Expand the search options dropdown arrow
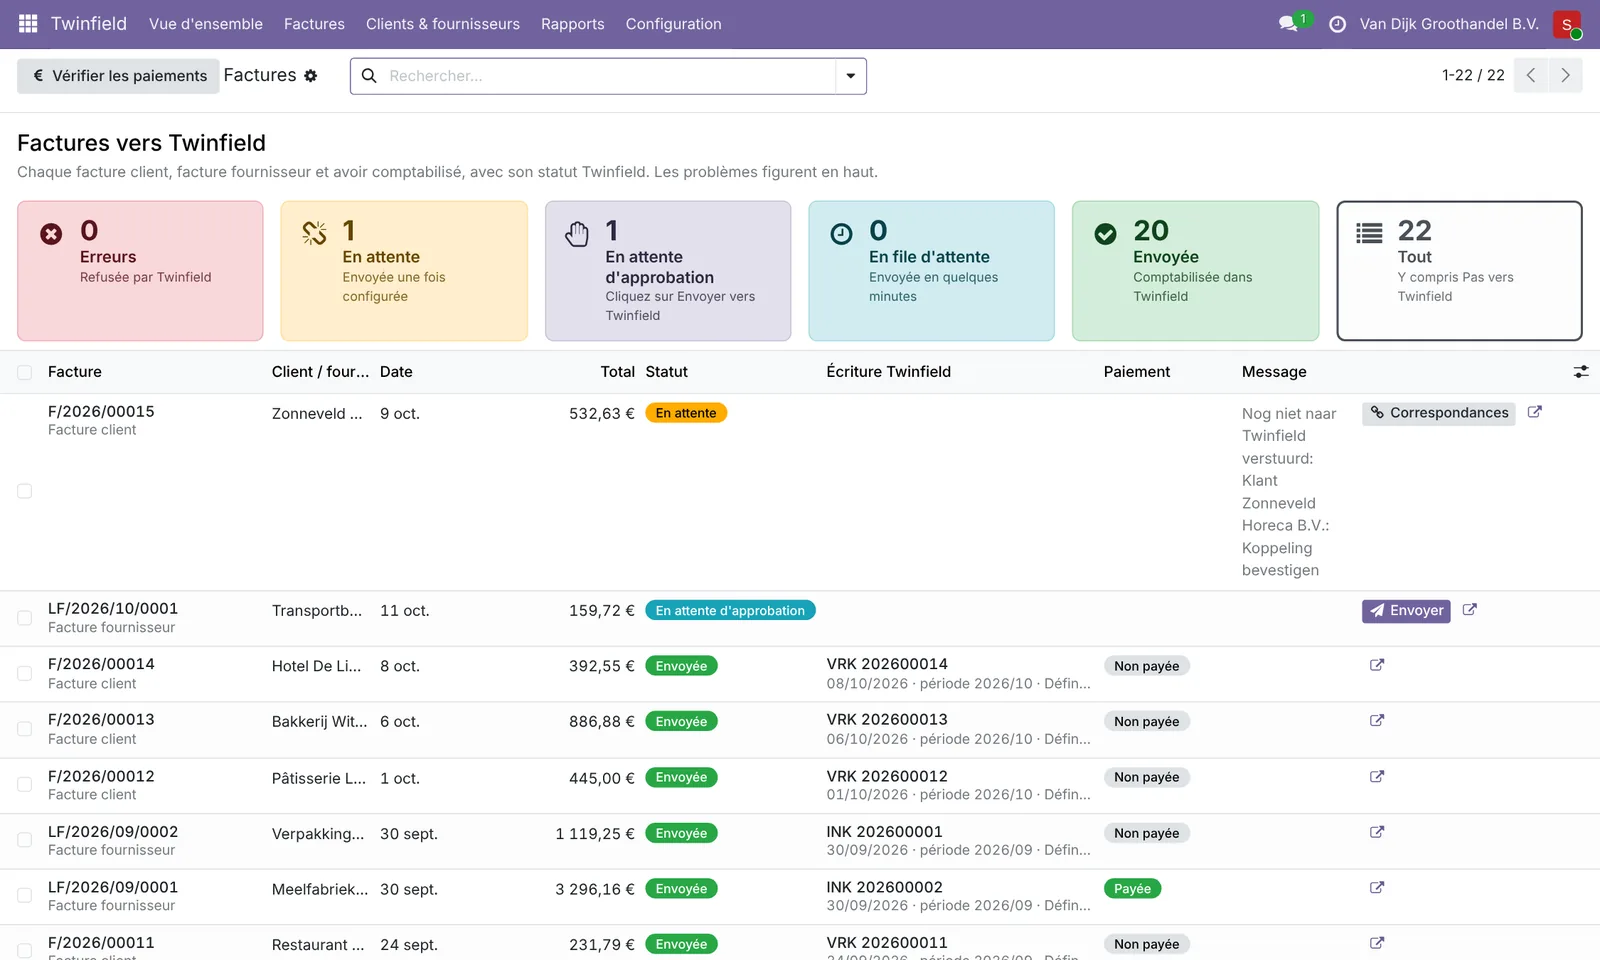The width and height of the screenshot is (1600, 960). 851,76
